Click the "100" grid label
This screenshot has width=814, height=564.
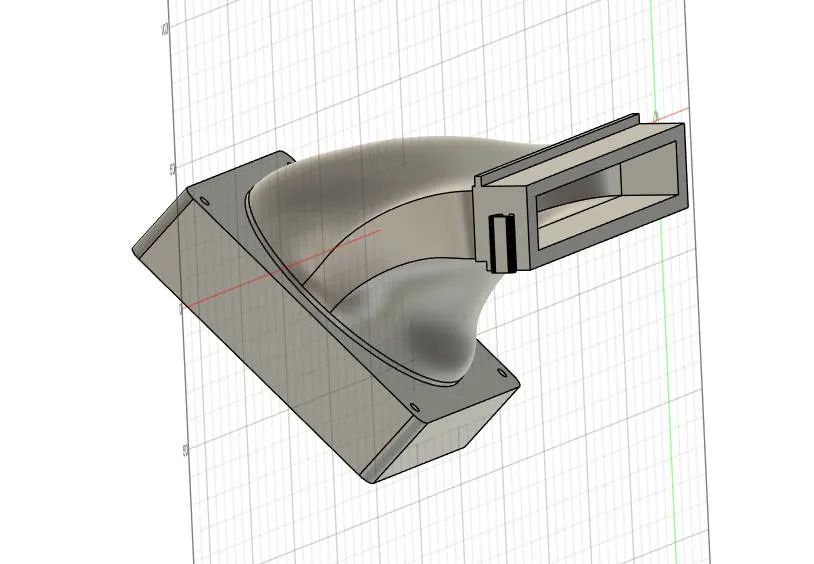(x=165, y=30)
